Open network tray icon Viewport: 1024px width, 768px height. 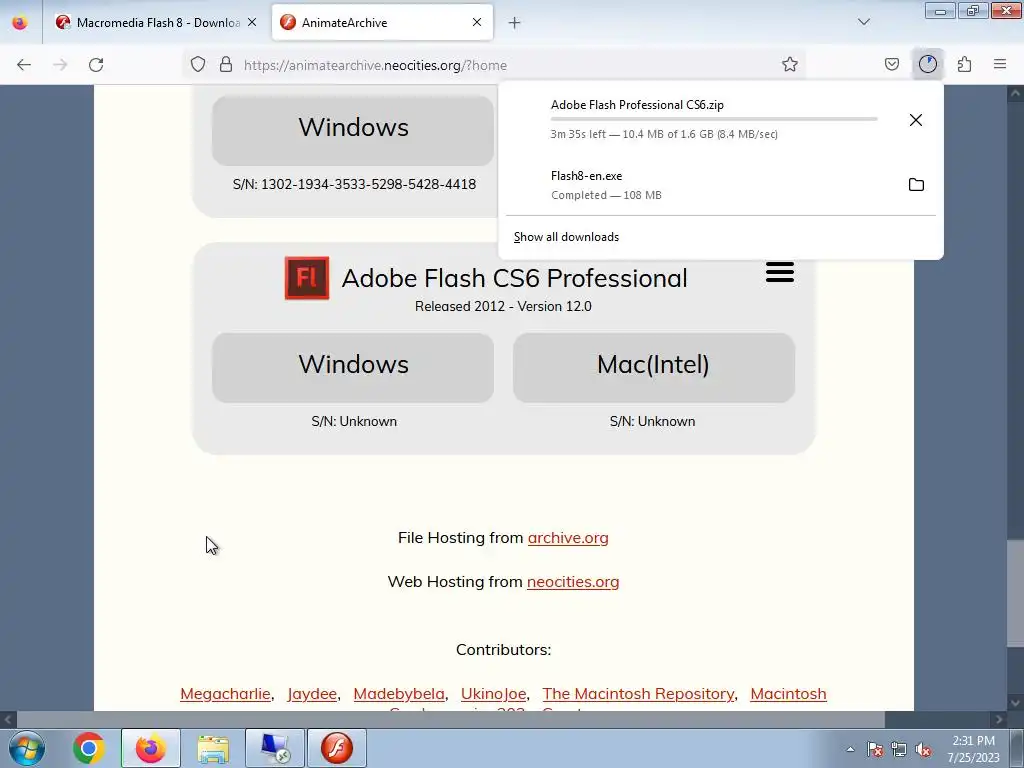899,750
